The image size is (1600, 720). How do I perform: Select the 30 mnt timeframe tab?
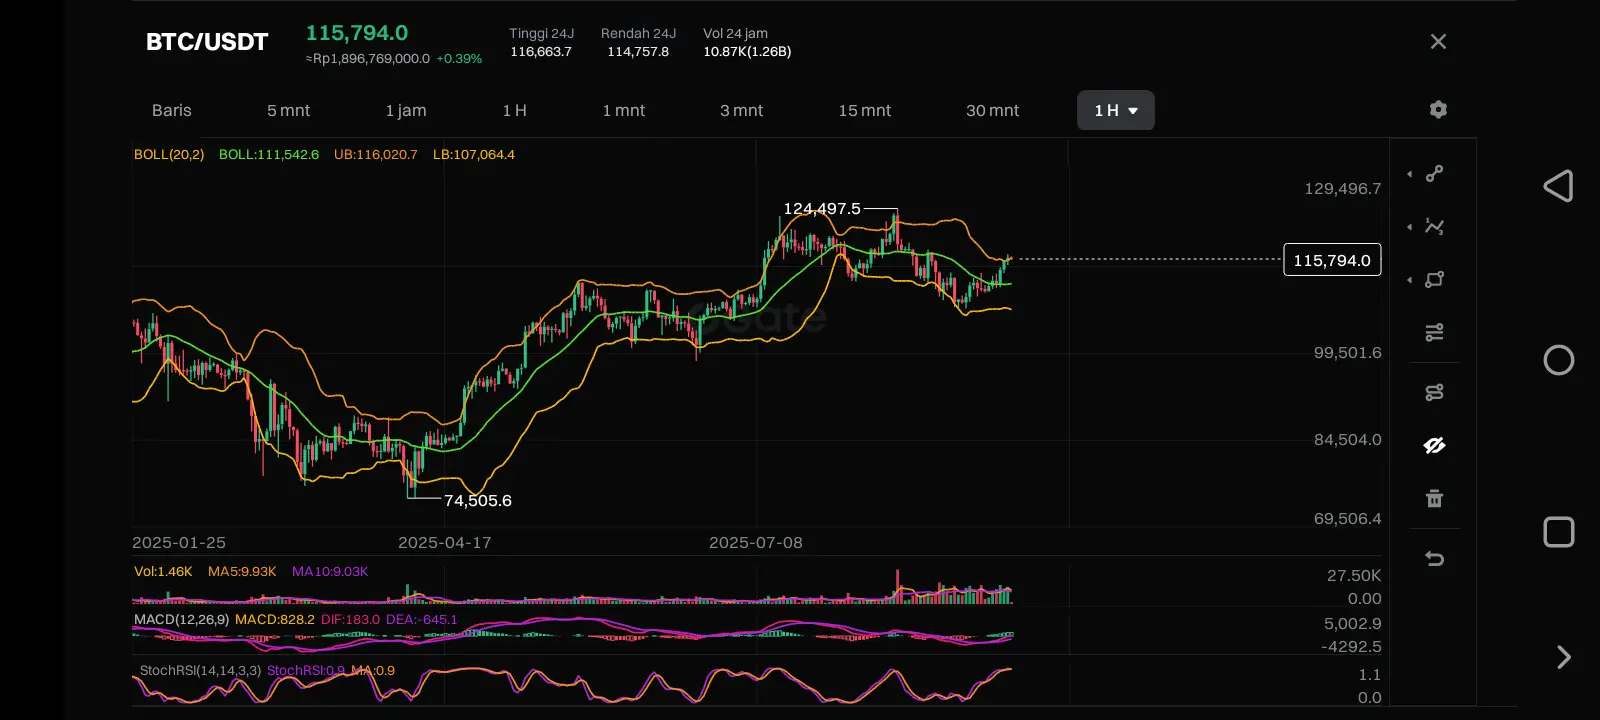tap(993, 110)
